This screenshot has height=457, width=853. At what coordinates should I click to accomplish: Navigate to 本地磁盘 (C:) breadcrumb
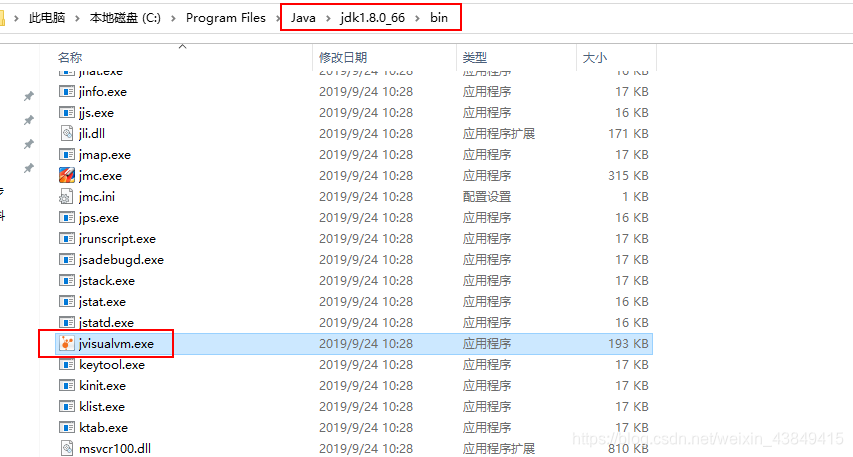[x=125, y=18]
